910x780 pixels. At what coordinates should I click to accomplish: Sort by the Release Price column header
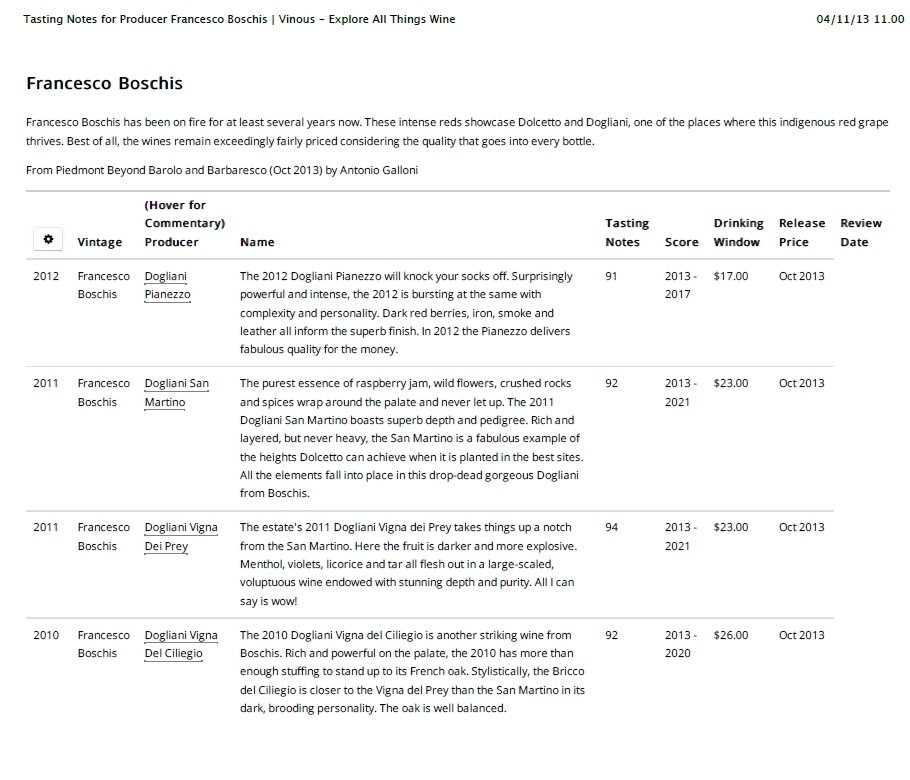point(802,232)
